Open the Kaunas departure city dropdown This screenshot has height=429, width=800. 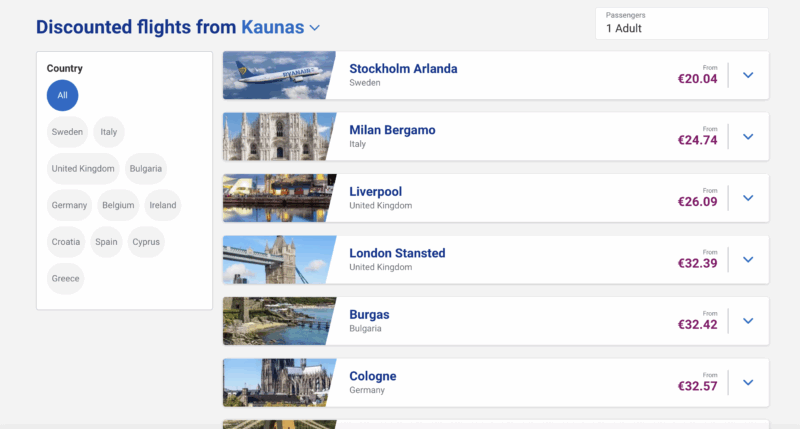(x=315, y=28)
